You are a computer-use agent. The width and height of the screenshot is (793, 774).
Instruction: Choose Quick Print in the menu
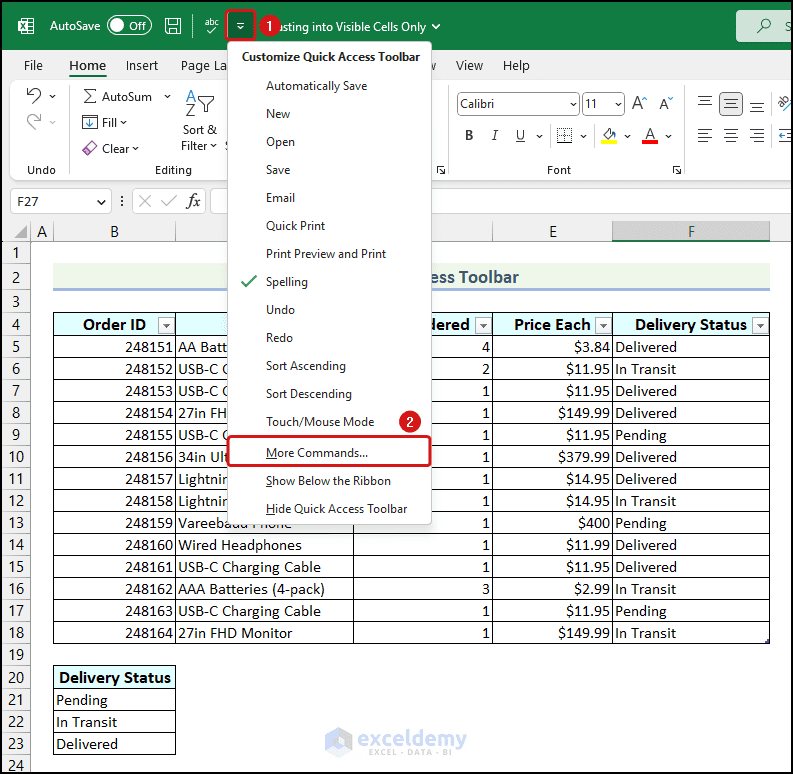329,226
